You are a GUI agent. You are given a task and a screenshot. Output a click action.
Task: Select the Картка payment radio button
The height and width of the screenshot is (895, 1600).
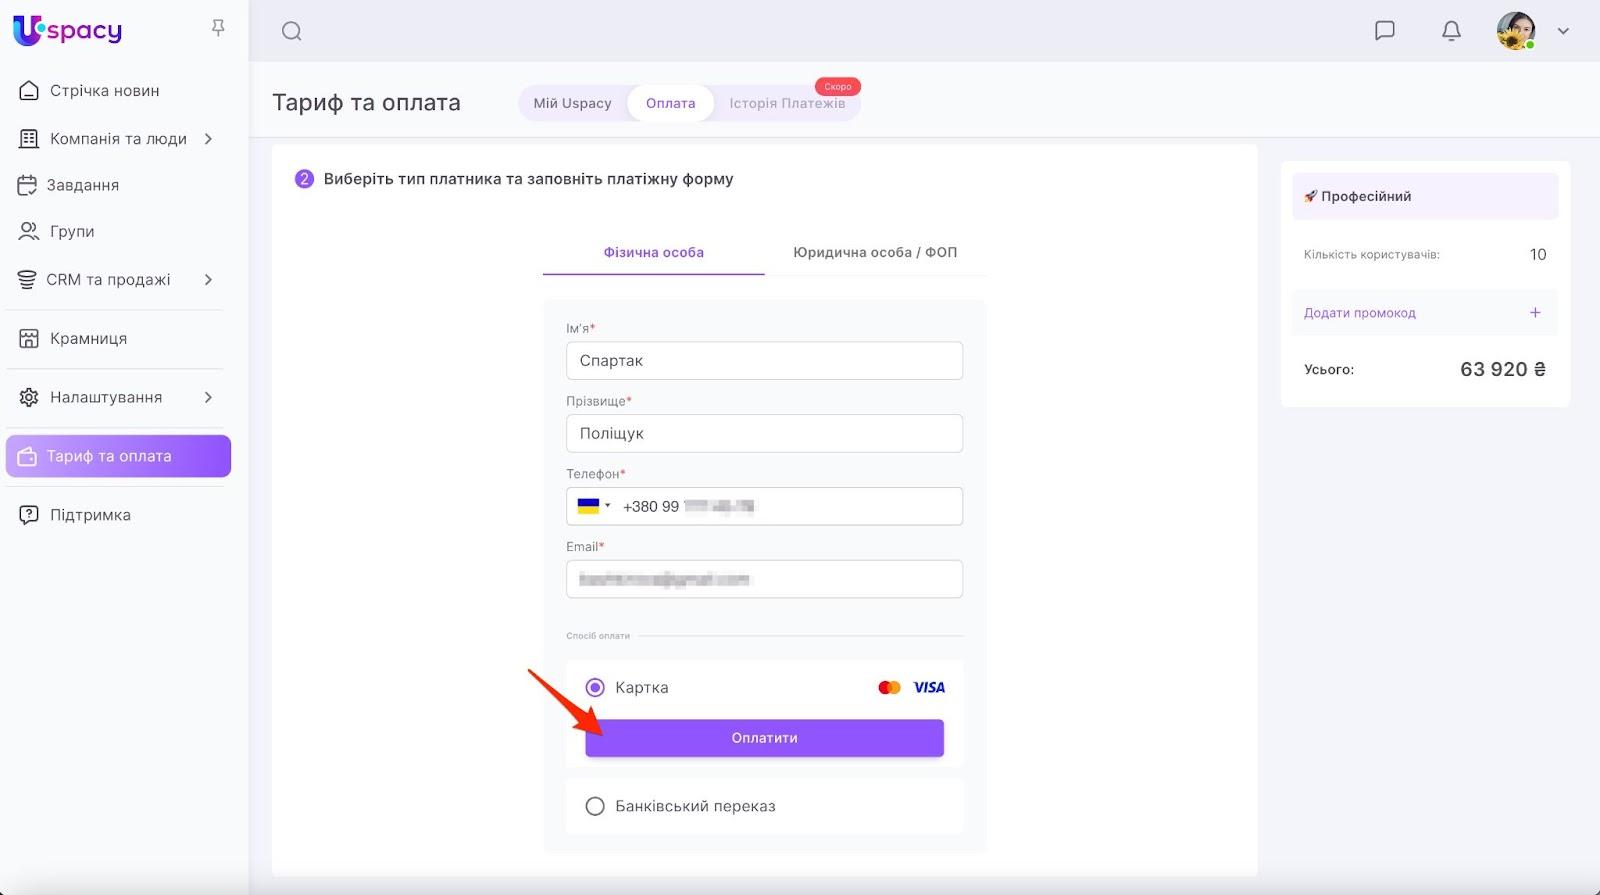[595, 687]
